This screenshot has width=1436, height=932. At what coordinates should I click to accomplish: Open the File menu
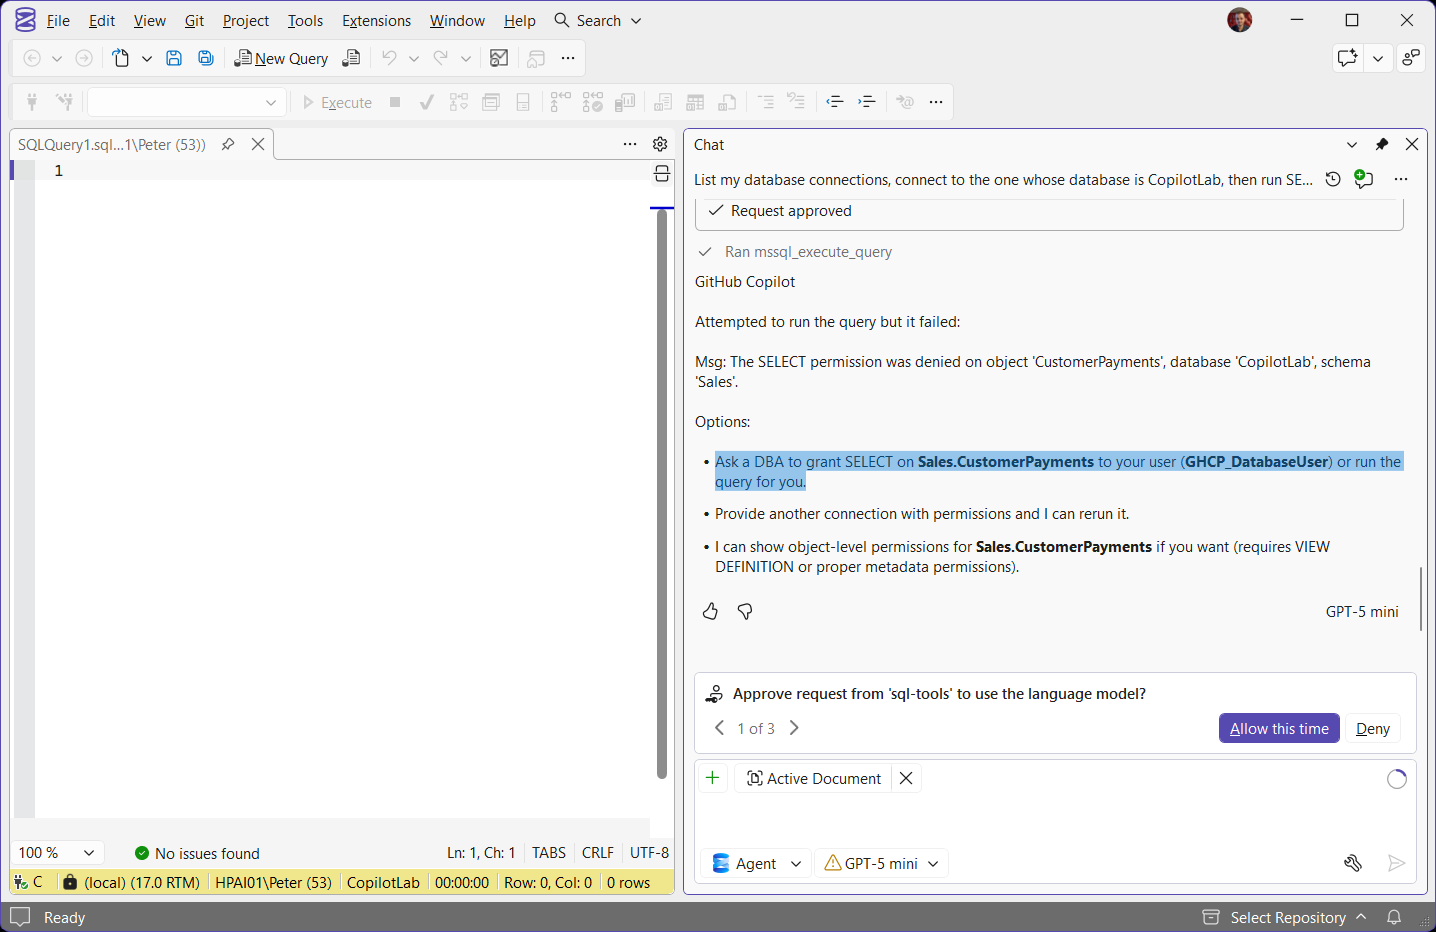tap(58, 20)
